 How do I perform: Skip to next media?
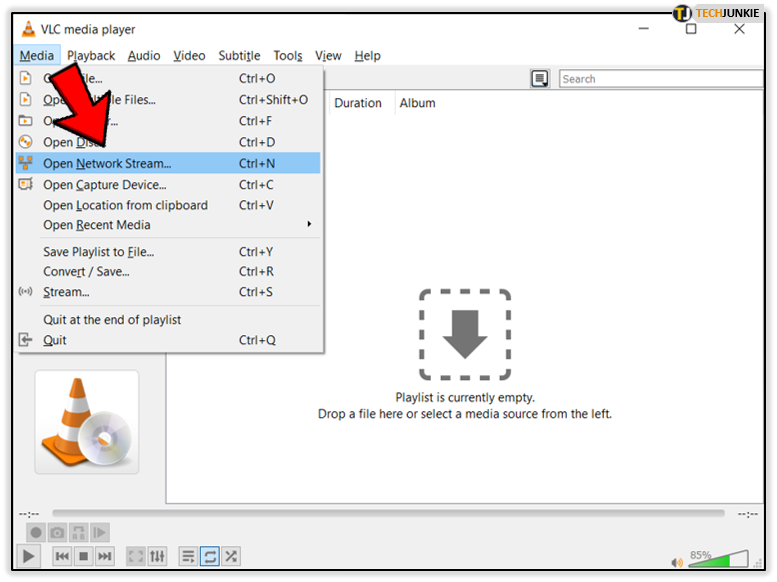pyautogui.click(x=105, y=556)
